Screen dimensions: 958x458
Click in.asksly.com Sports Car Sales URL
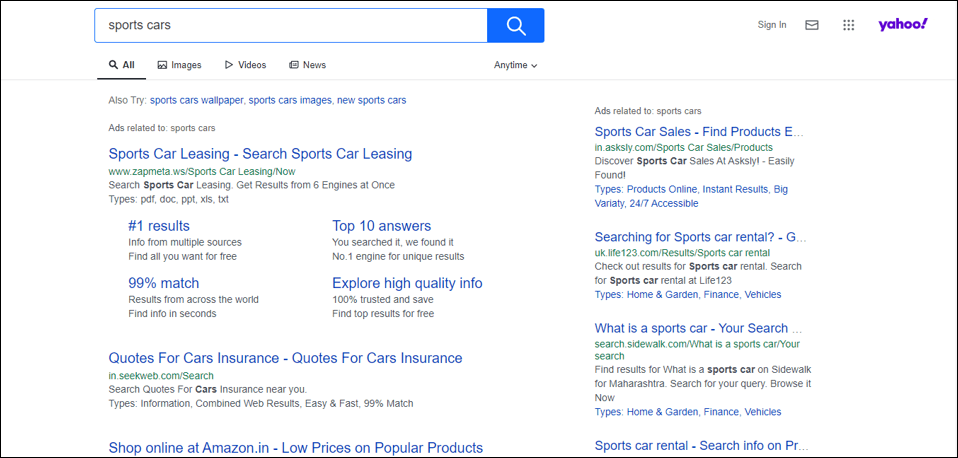(x=684, y=148)
